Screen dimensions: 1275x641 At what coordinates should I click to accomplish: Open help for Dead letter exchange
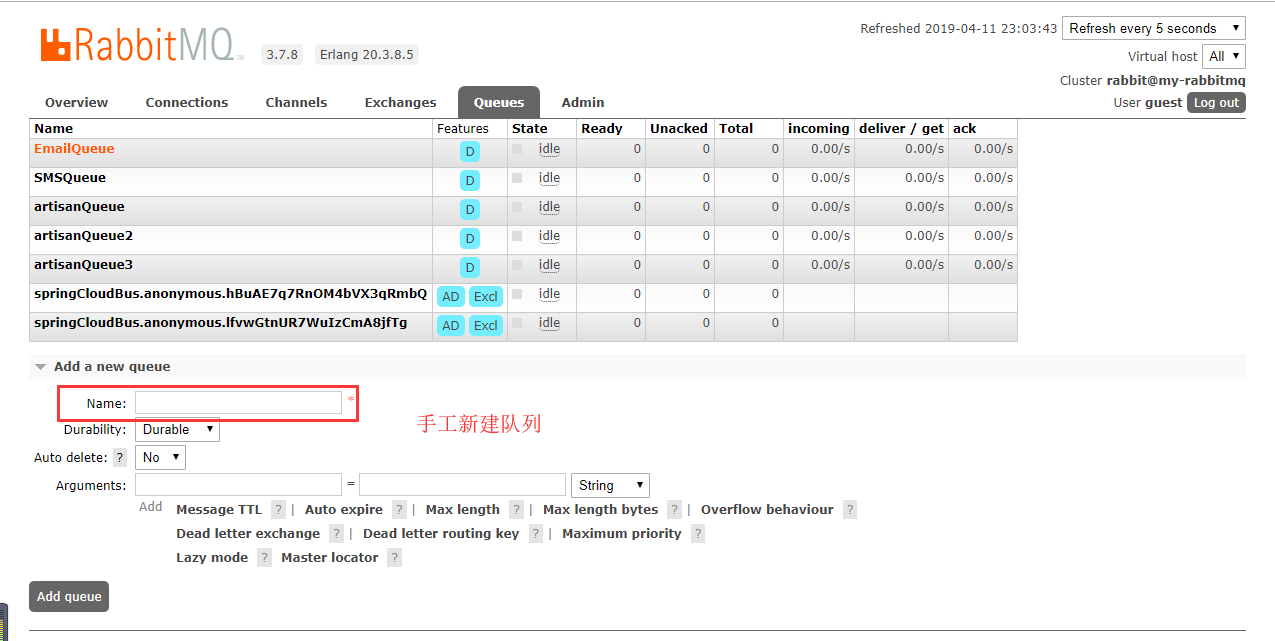coord(337,534)
